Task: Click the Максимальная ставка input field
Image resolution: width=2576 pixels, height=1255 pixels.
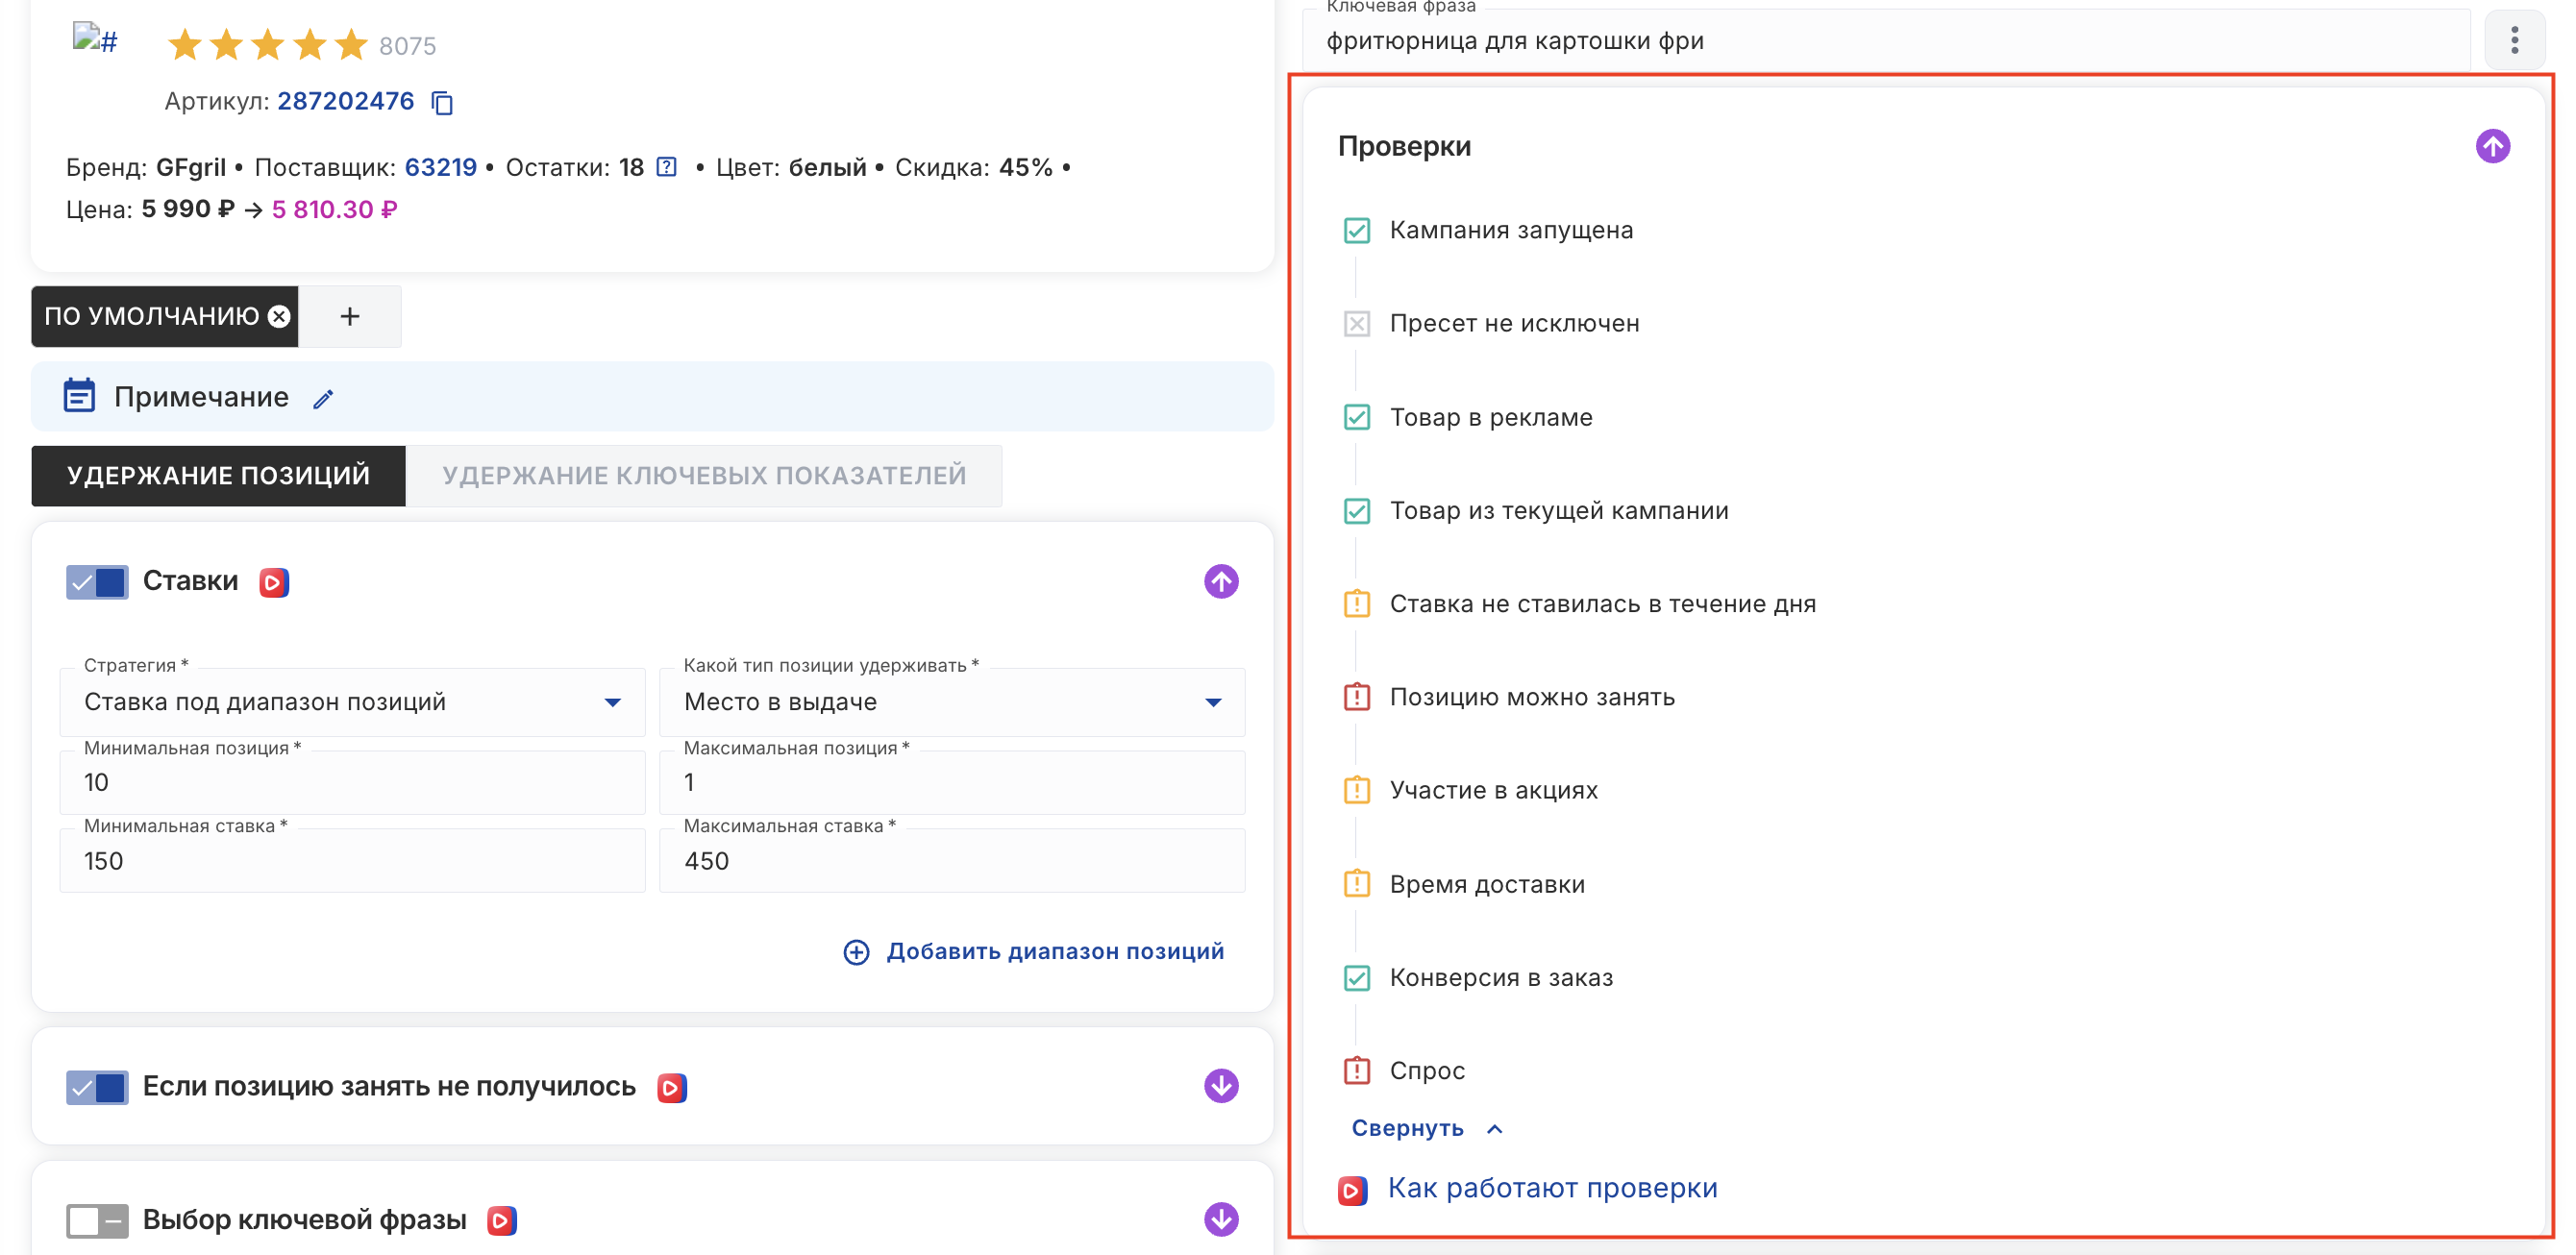Action: click(952, 861)
